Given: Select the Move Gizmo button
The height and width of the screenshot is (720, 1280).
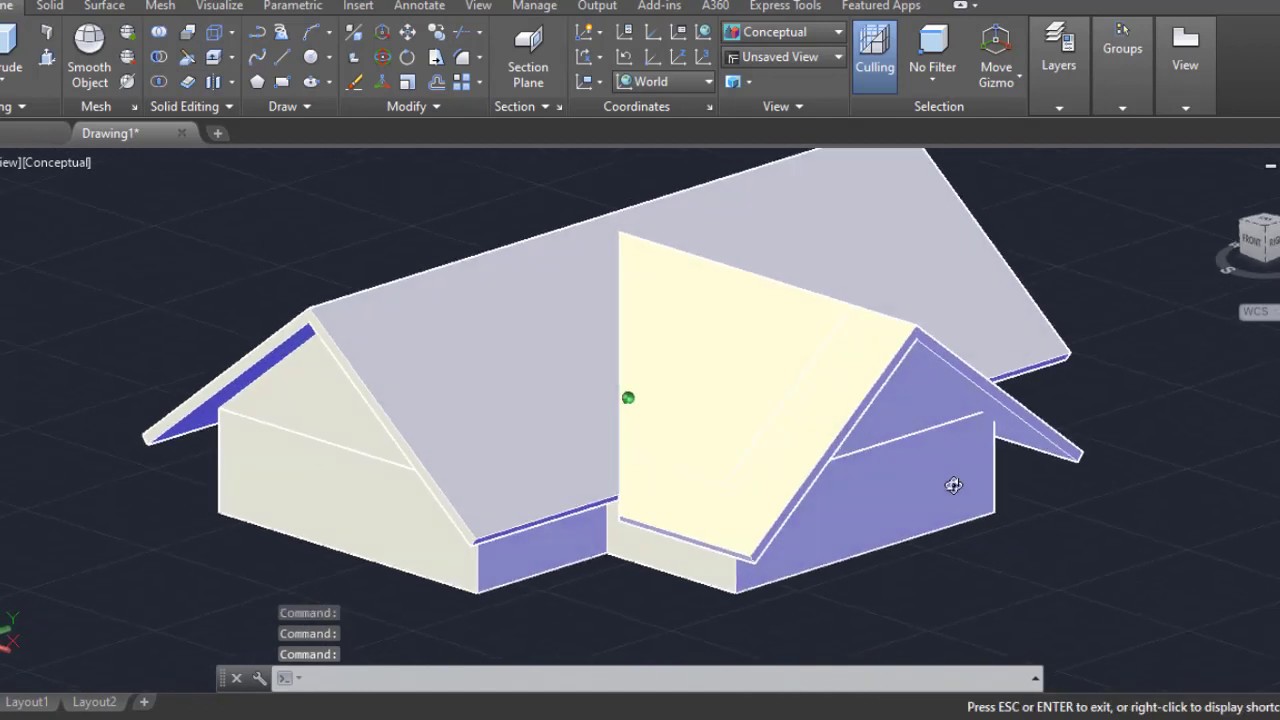Looking at the screenshot, I should coord(996,57).
